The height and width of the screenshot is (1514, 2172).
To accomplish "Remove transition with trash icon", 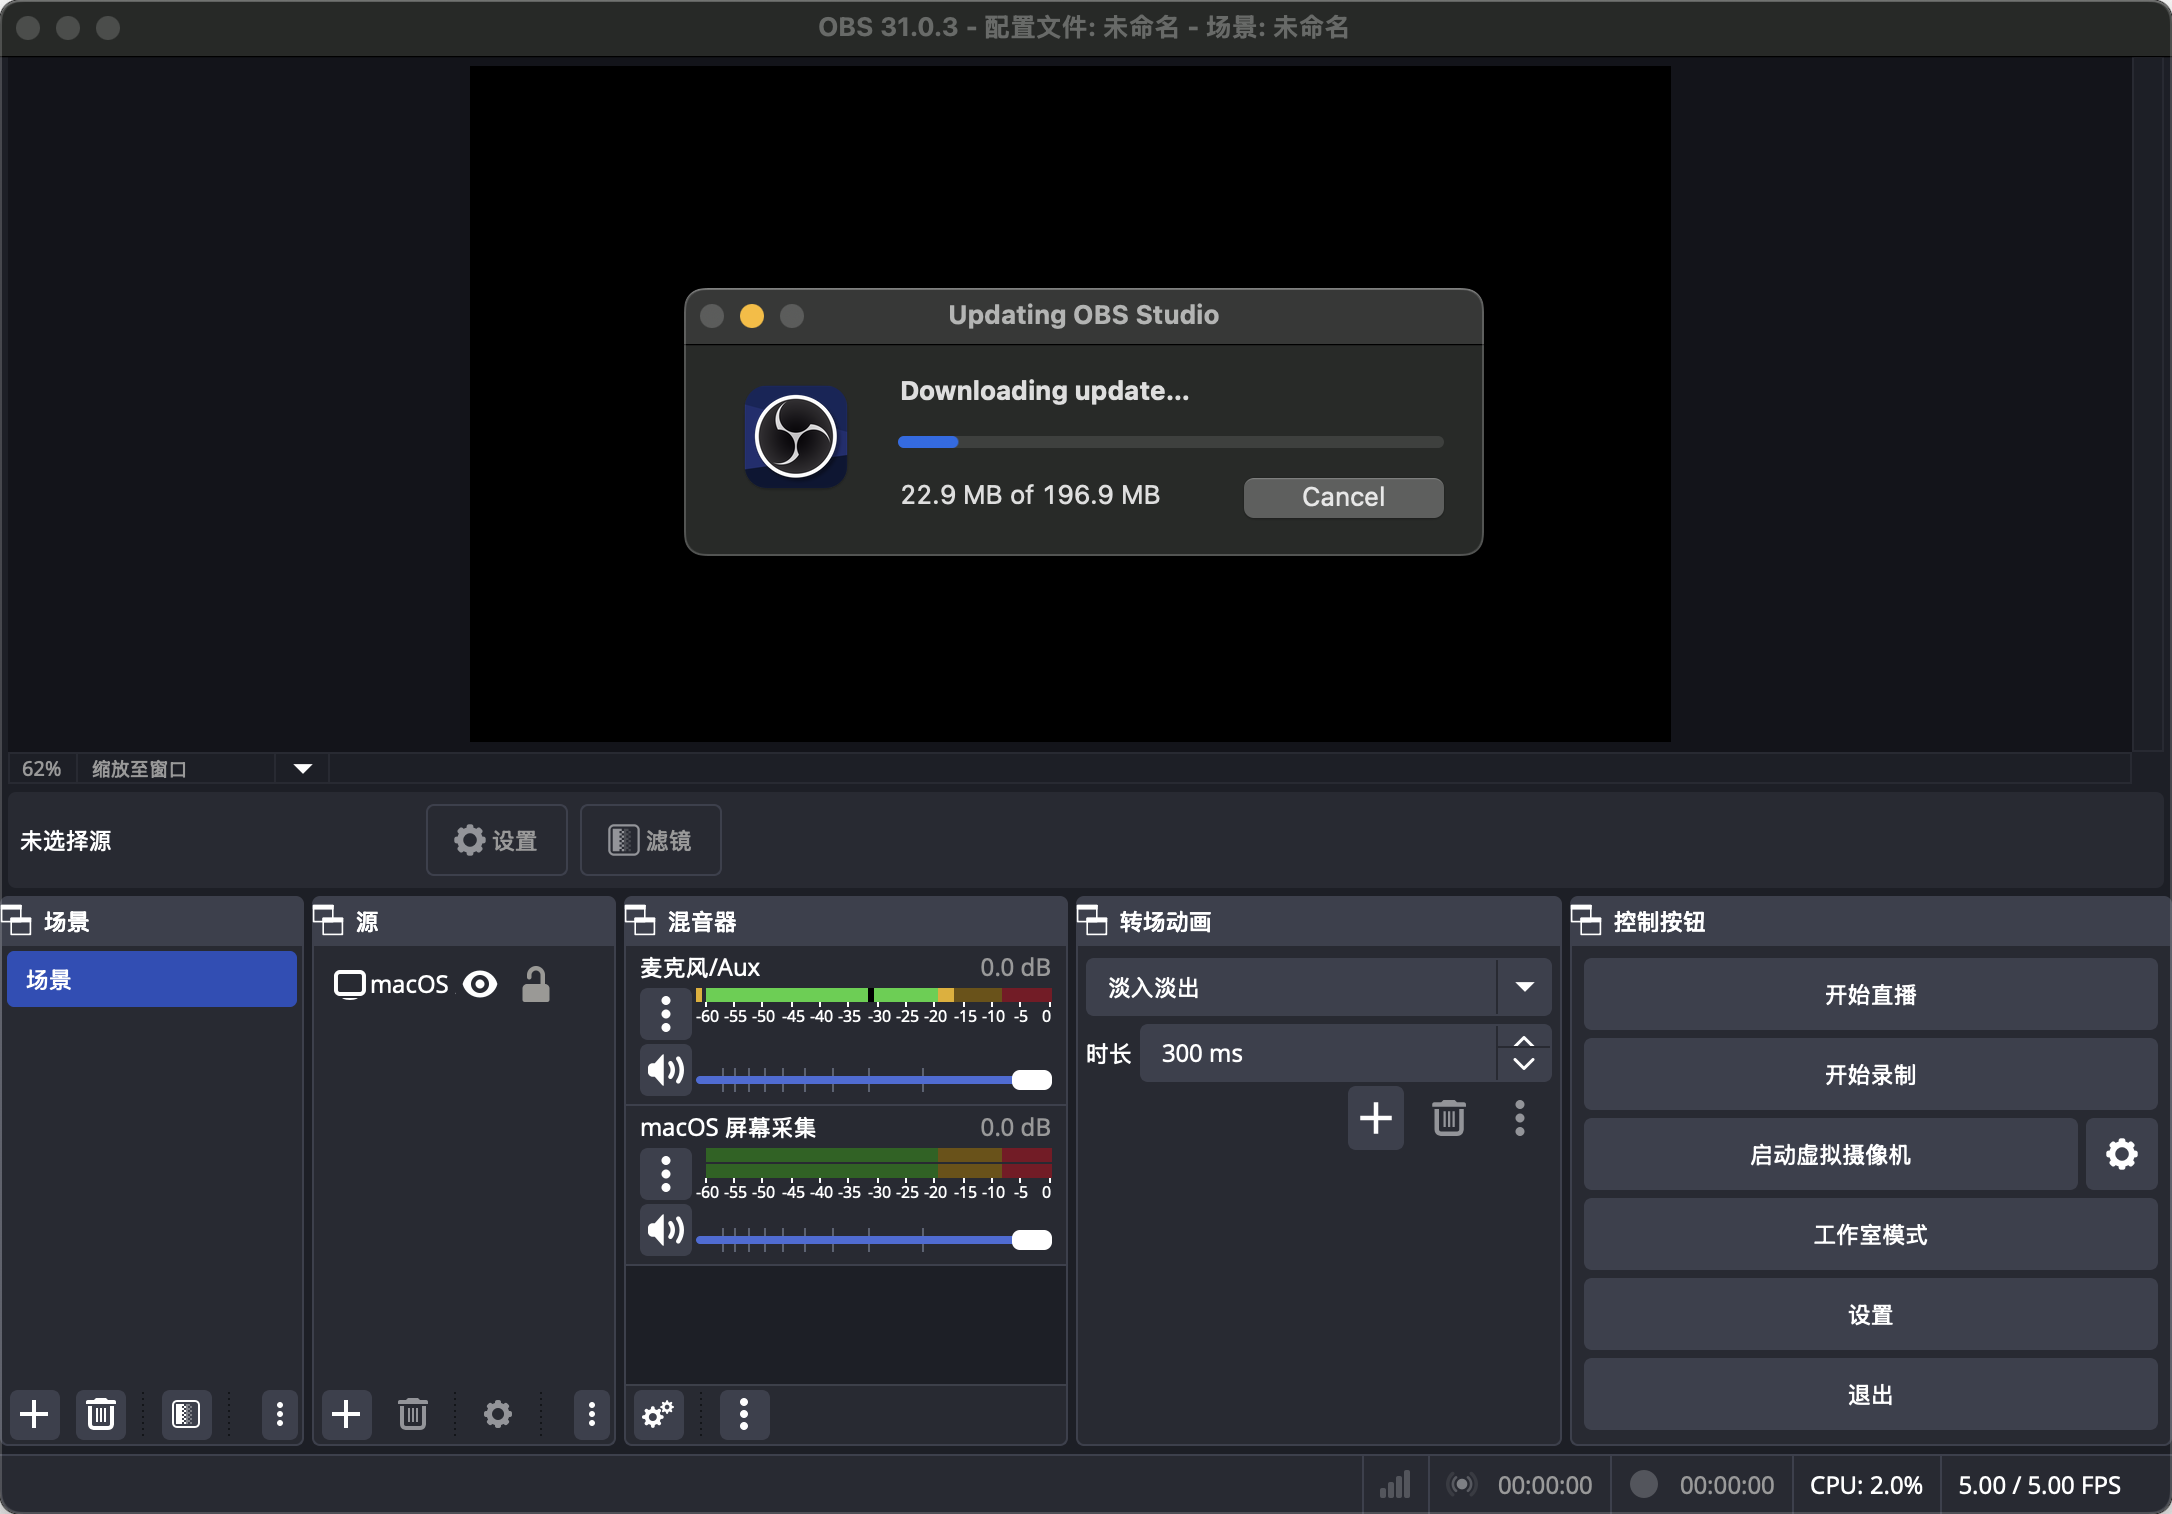I will click(x=1449, y=1118).
